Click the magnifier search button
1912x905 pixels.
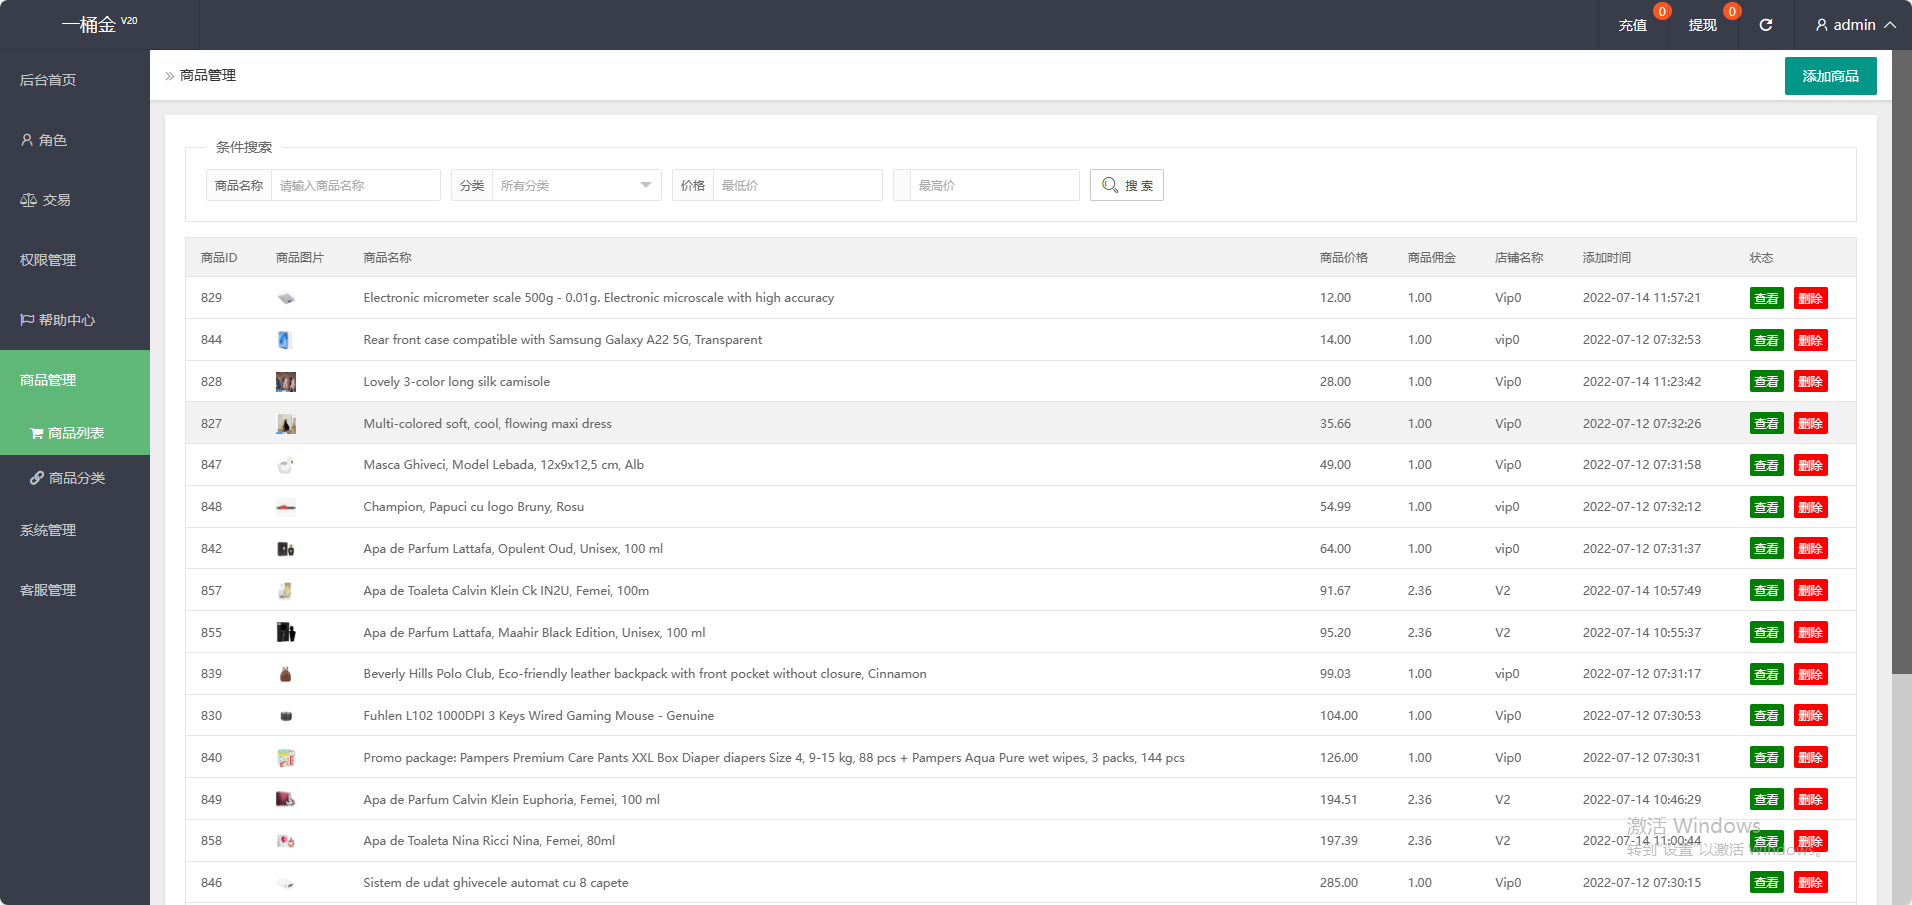pyautogui.click(x=1126, y=185)
